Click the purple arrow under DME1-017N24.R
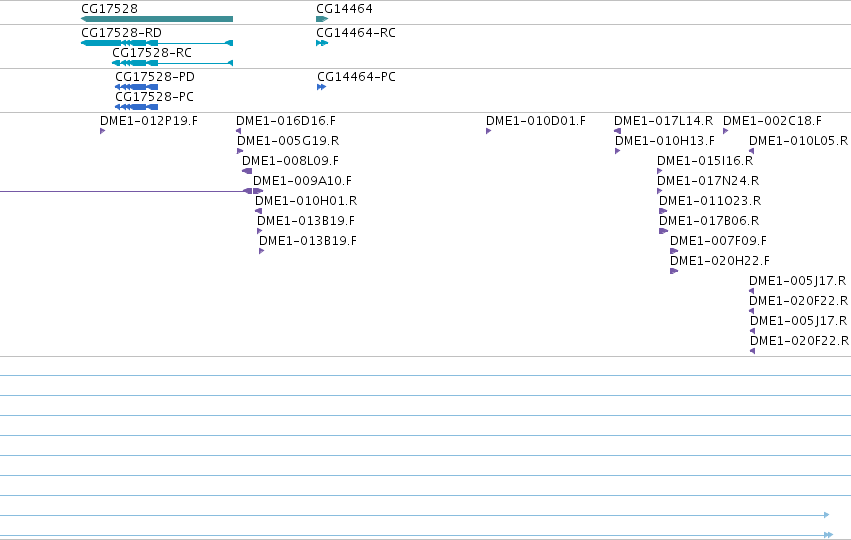Screen dimensions: 851x540 660,191
